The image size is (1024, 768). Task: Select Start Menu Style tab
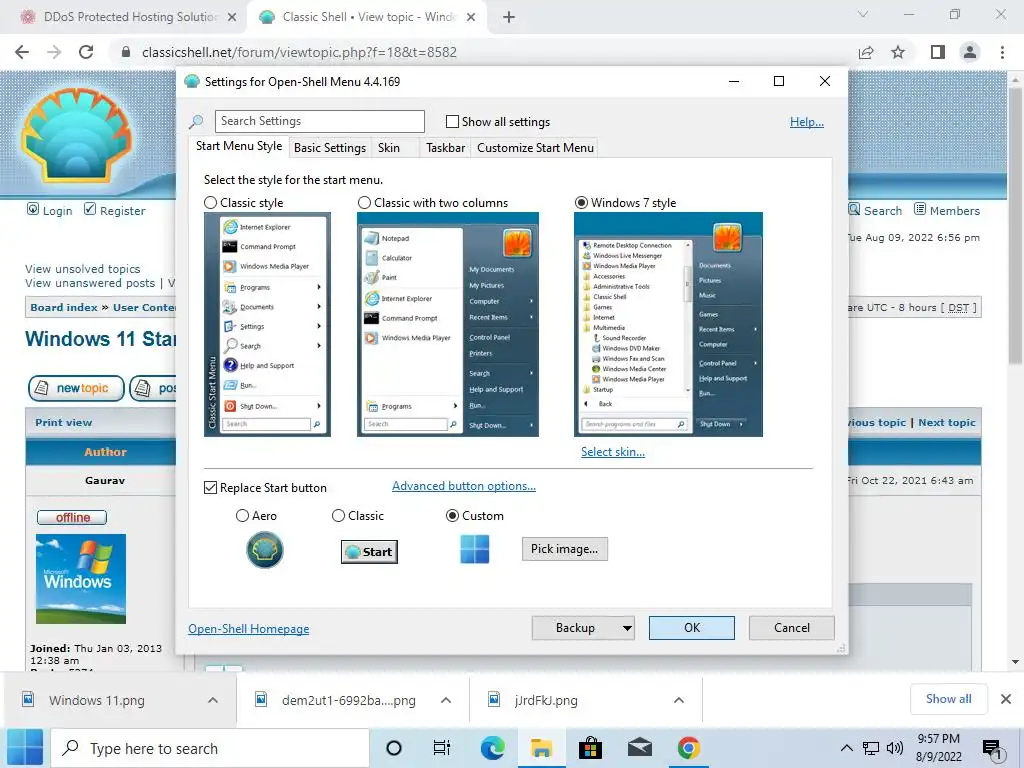[x=239, y=146]
